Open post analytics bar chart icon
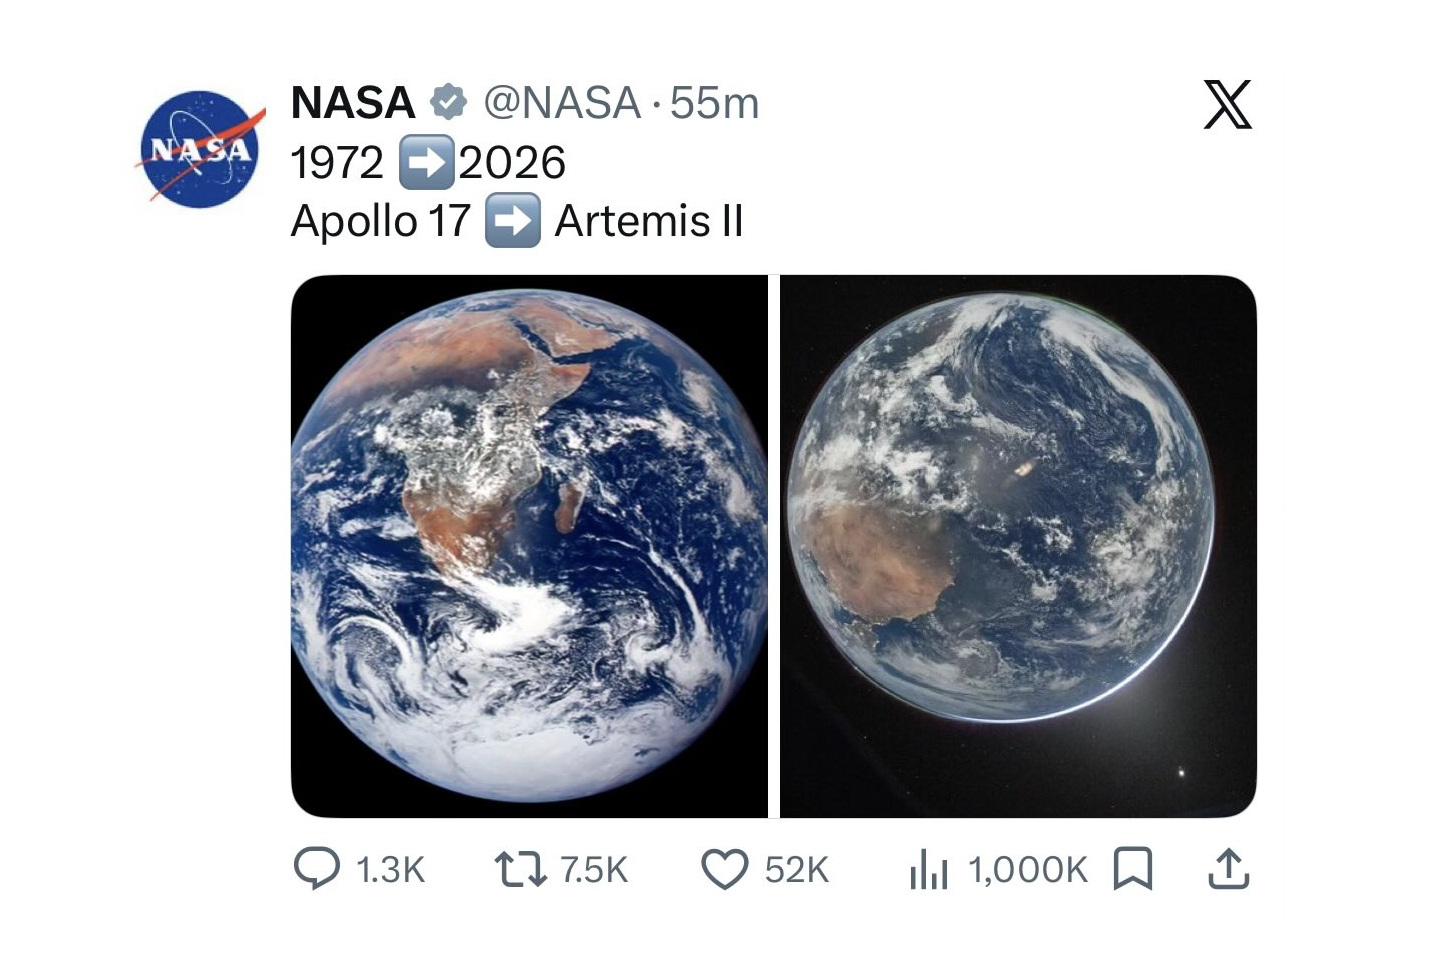1452x965 pixels. click(x=928, y=870)
